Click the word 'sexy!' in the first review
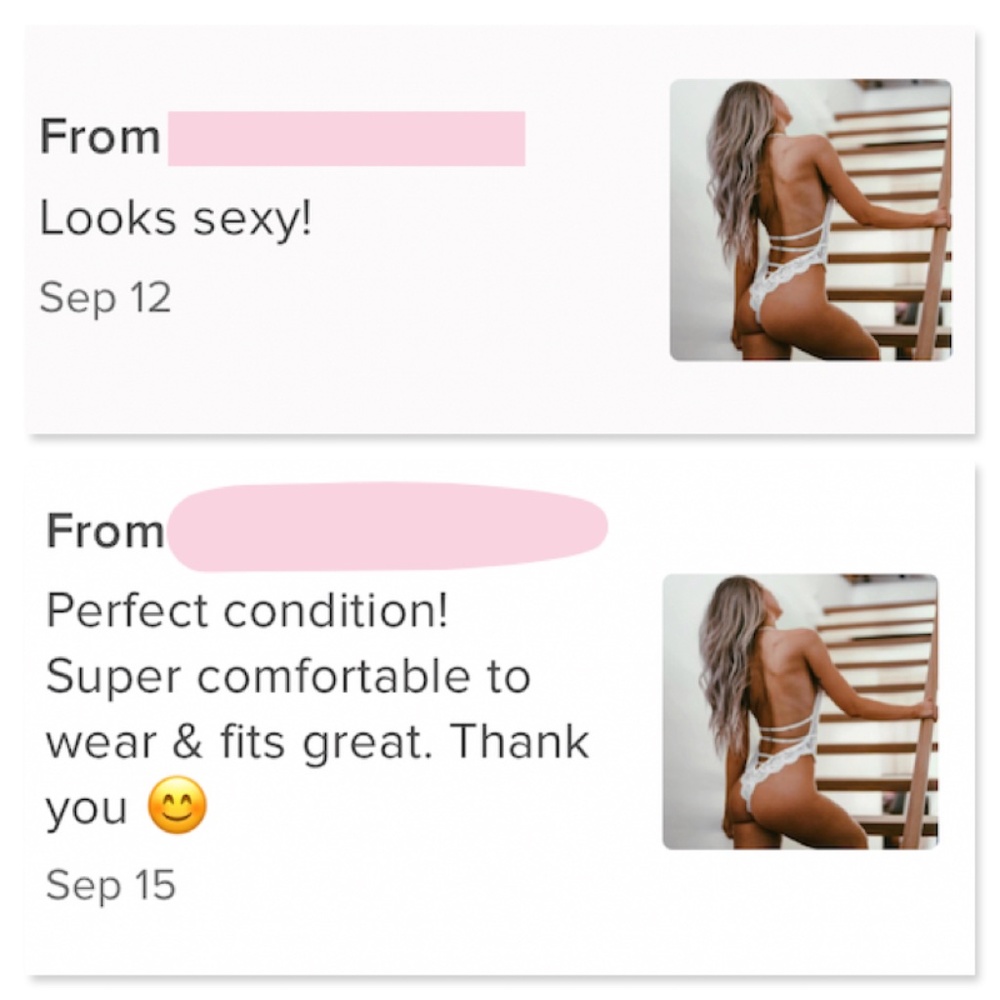The height and width of the screenshot is (1000, 1000). 253,221
